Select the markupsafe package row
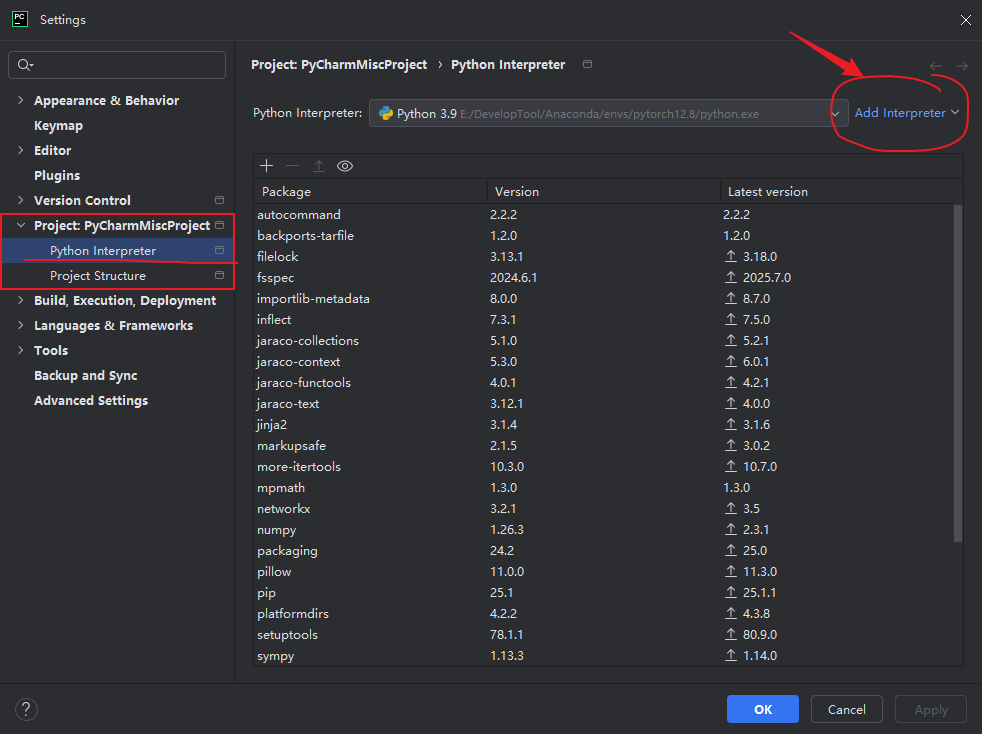This screenshot has height=734, width=982. coord(604,445)
